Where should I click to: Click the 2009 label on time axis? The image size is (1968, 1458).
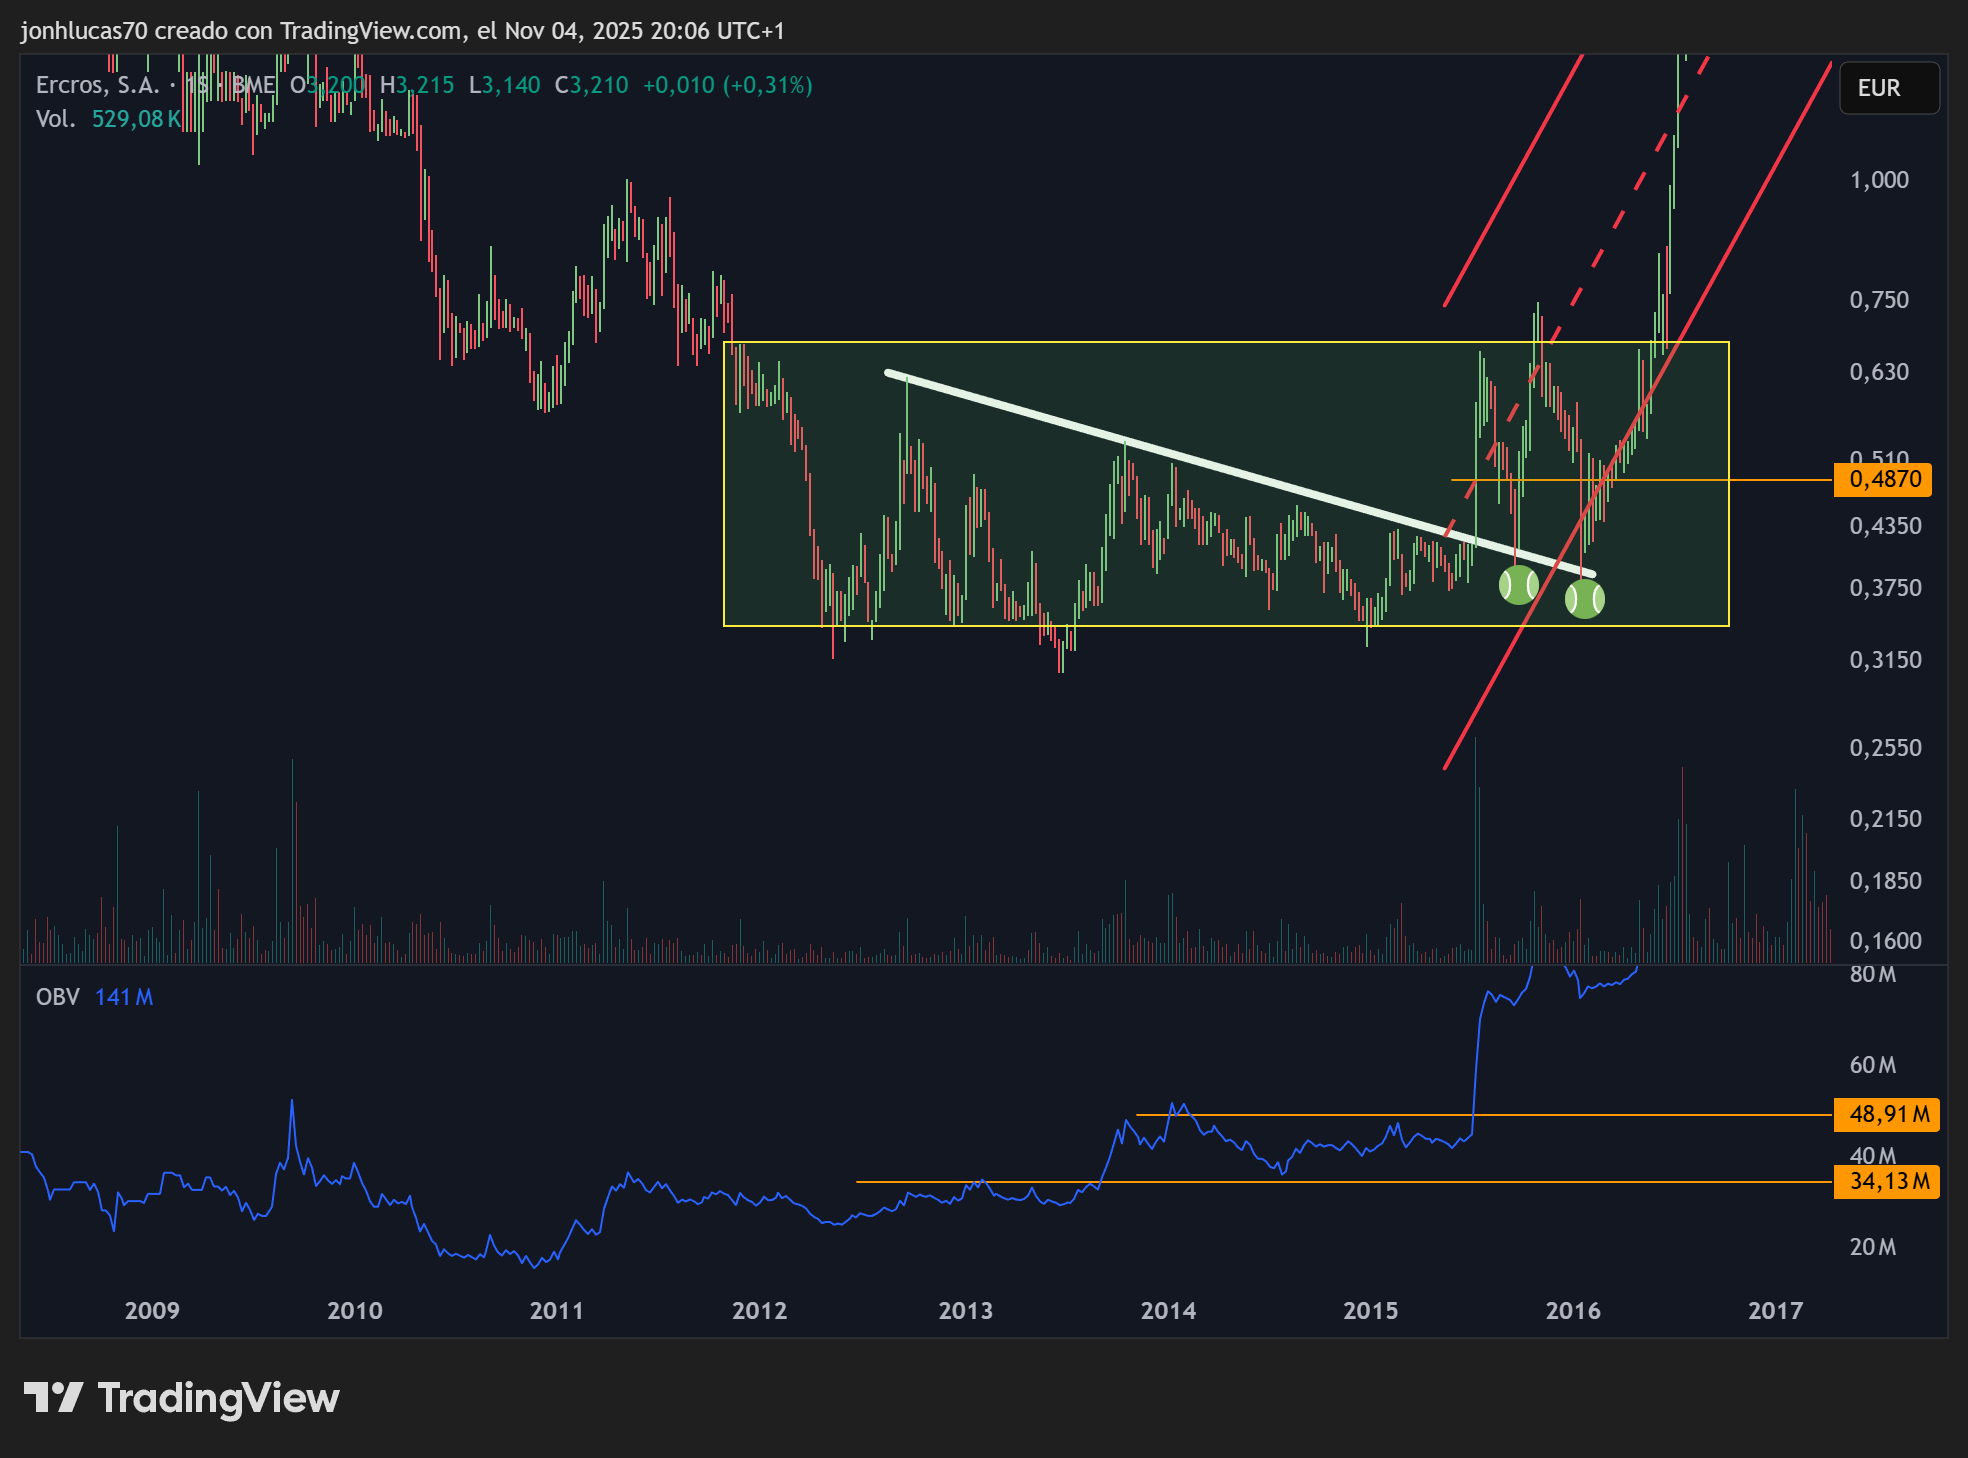tap(152, 1310)
